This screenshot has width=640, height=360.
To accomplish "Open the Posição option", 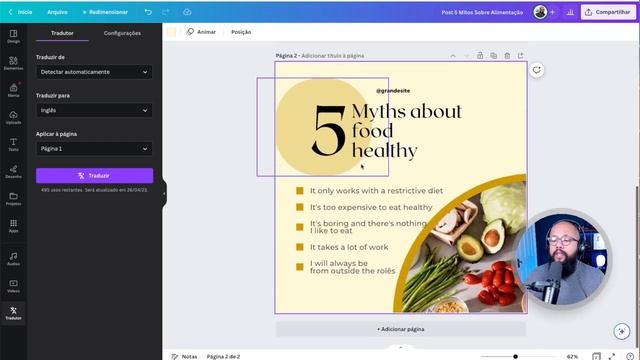I will pos(241,32).
